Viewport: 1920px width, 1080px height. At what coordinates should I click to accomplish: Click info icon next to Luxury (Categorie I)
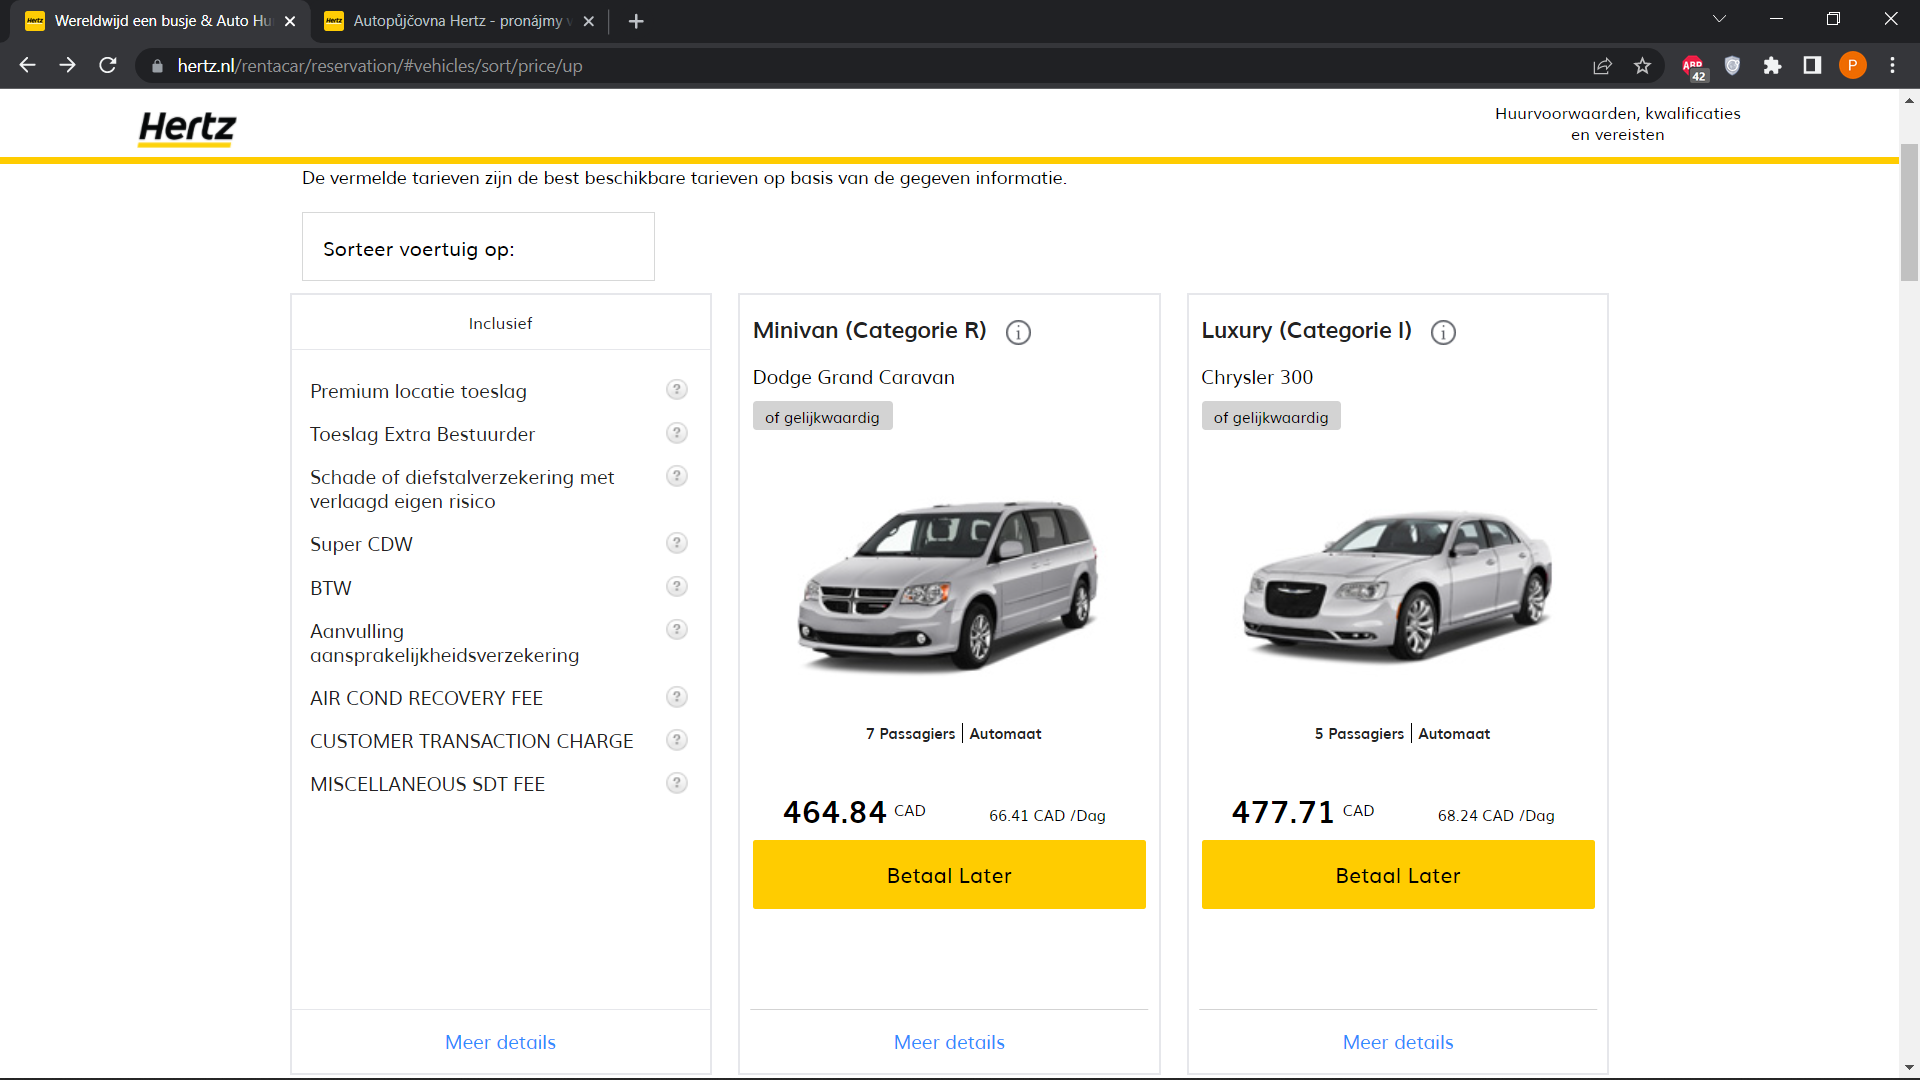[x=1443, y=332]
